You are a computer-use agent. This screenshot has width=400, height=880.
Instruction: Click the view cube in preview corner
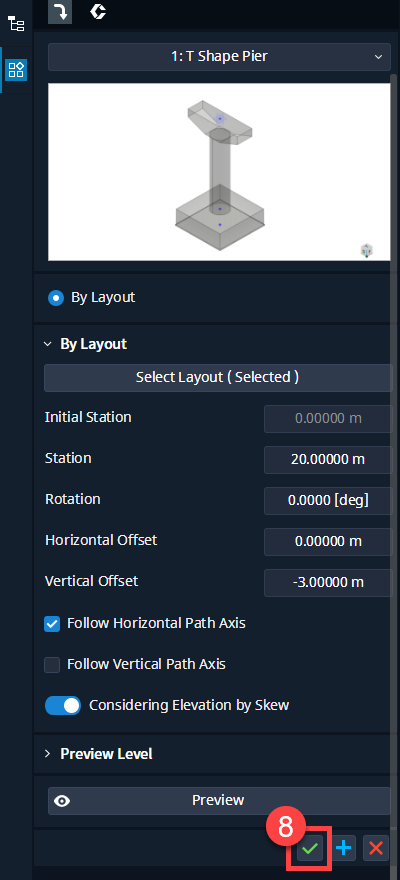pos(366,250)
